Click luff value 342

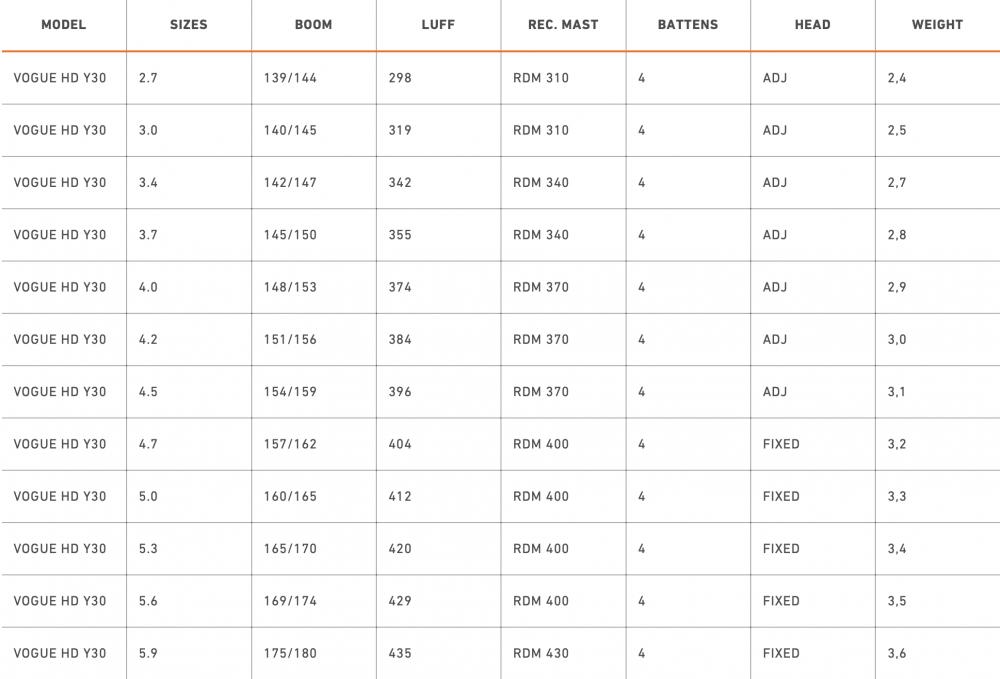coord(400,183)
